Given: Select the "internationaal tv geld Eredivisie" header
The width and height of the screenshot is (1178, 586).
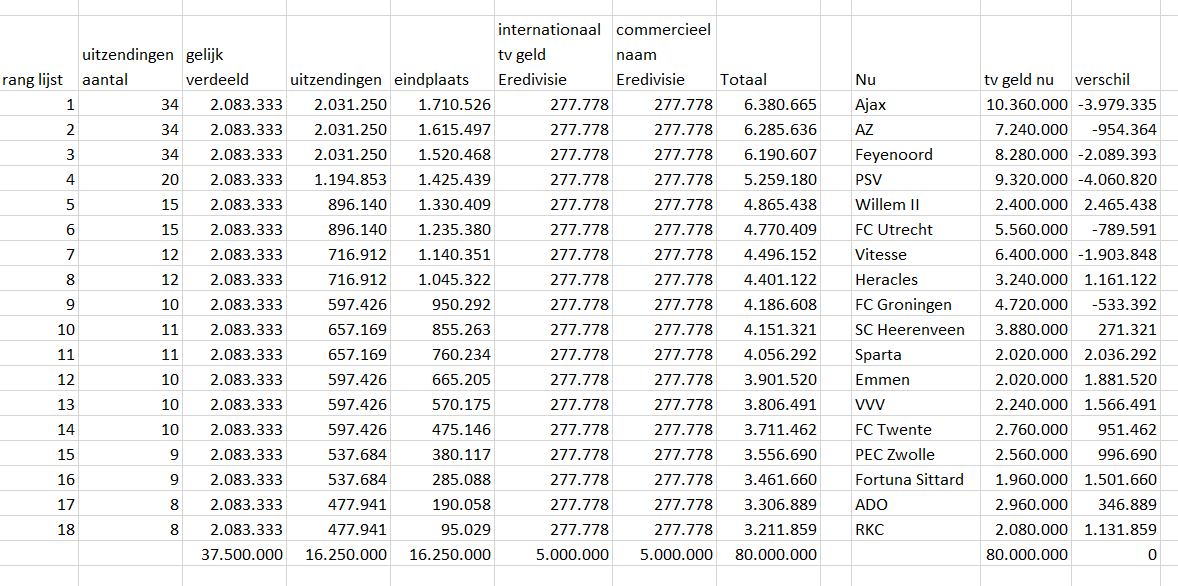Looking at the screenshot, I should 553,54.
